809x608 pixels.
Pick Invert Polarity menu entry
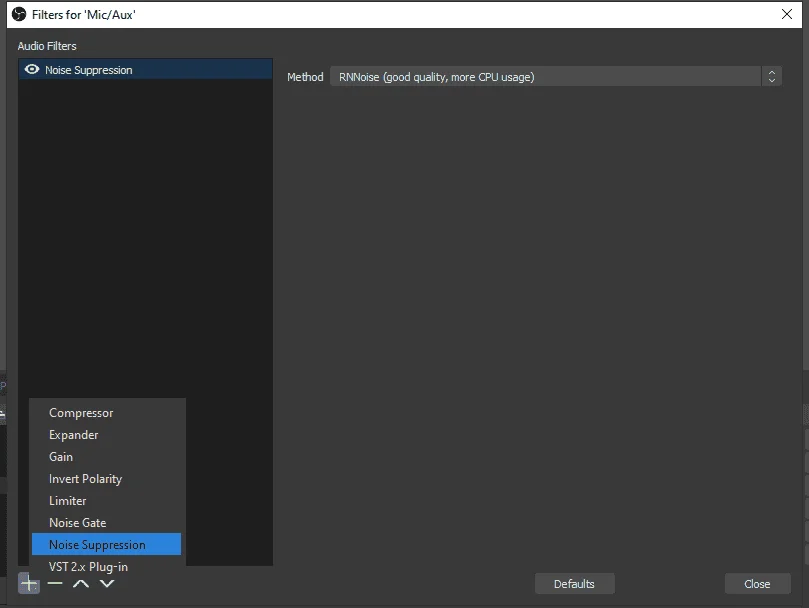coord(106,478)
